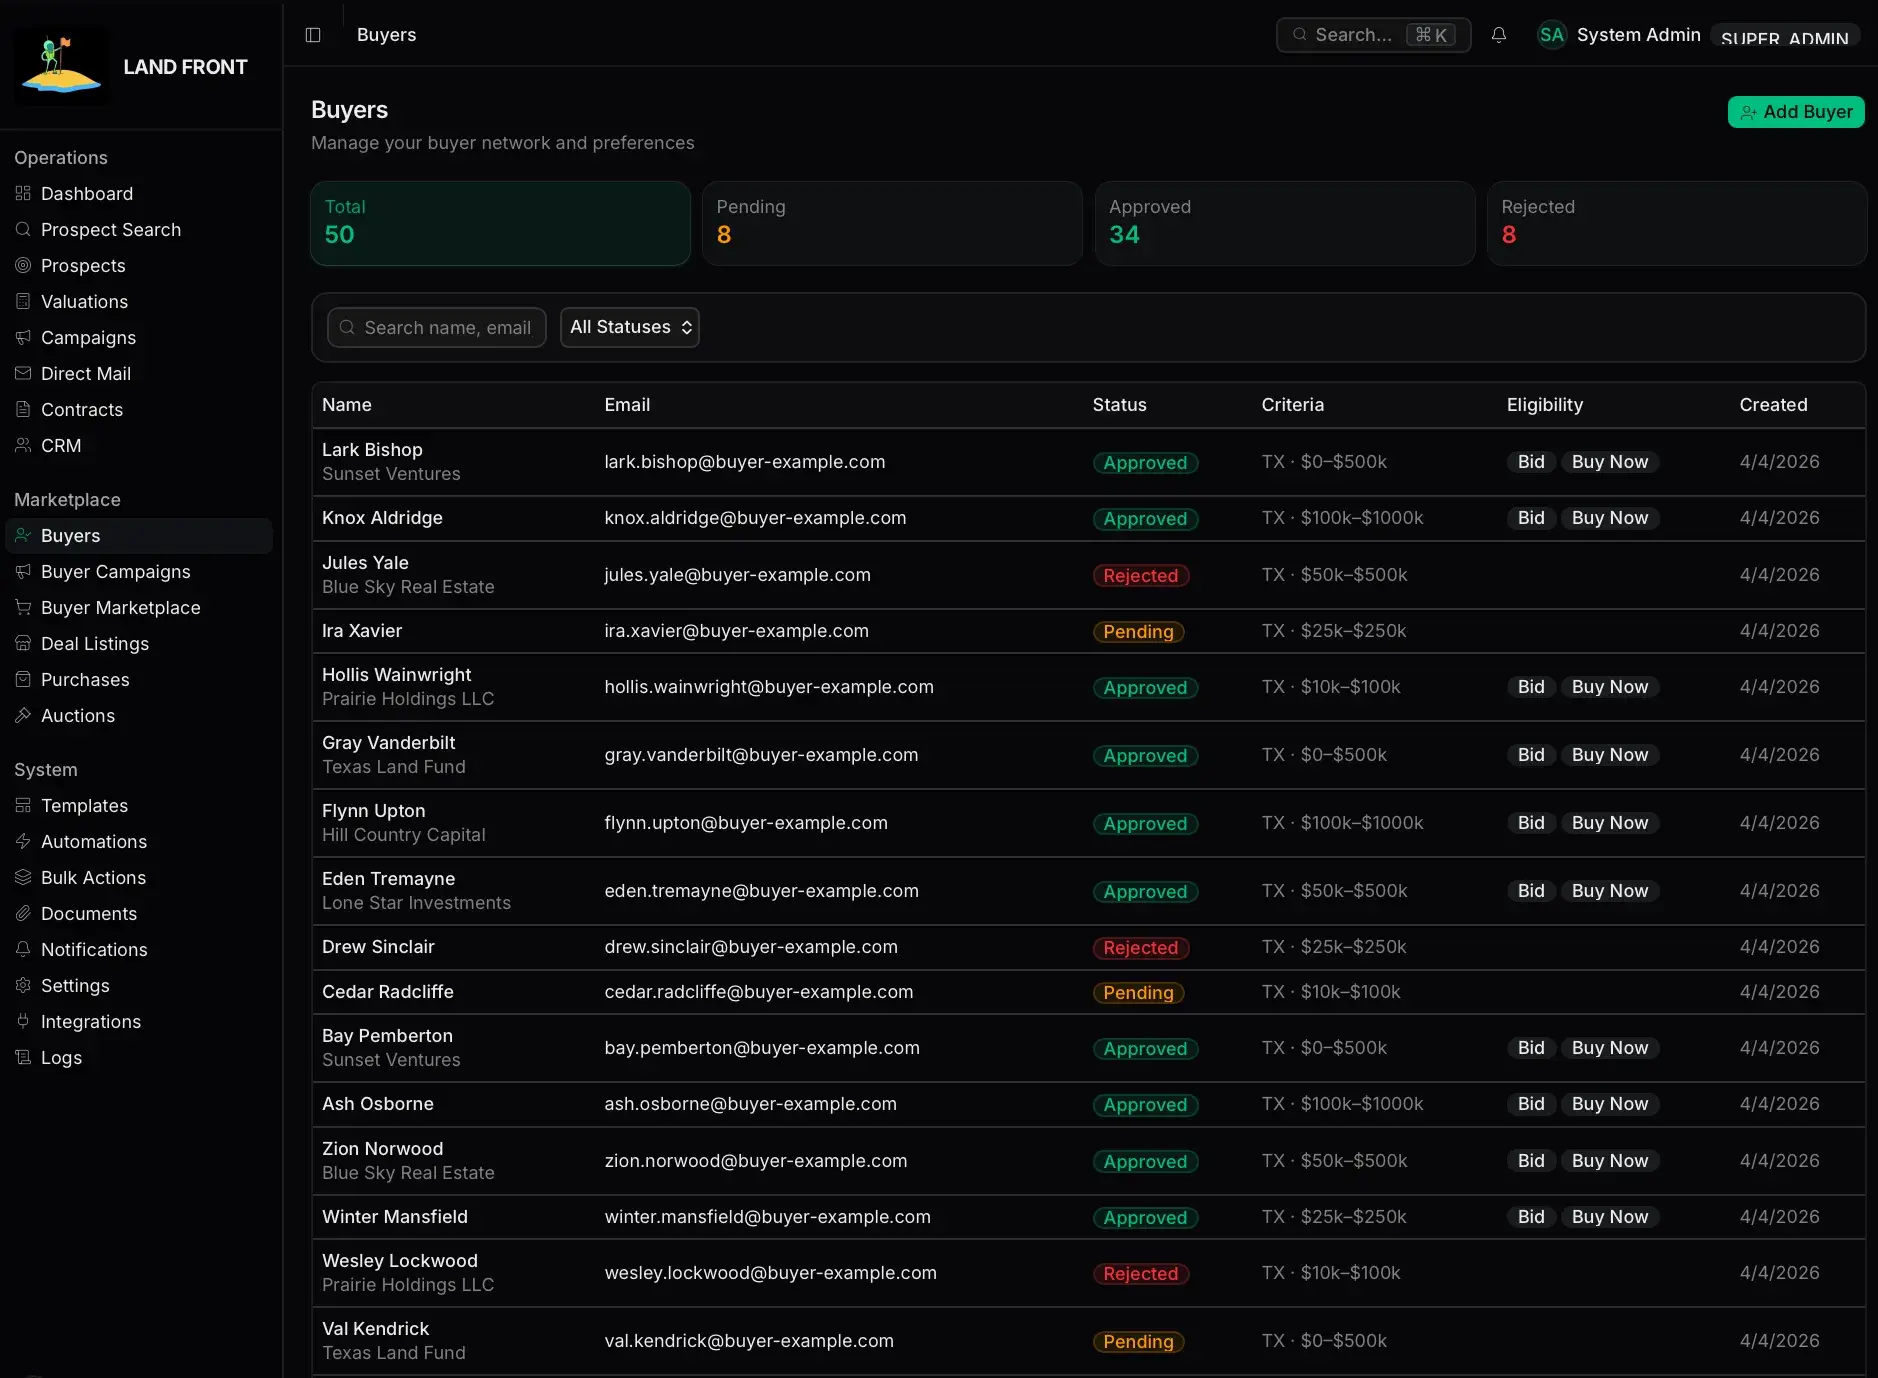Image resolution: width=1878 pixels, height=1378 pixels.
Task: Filter by Approved 34 card
Action: coord(1285,223)
